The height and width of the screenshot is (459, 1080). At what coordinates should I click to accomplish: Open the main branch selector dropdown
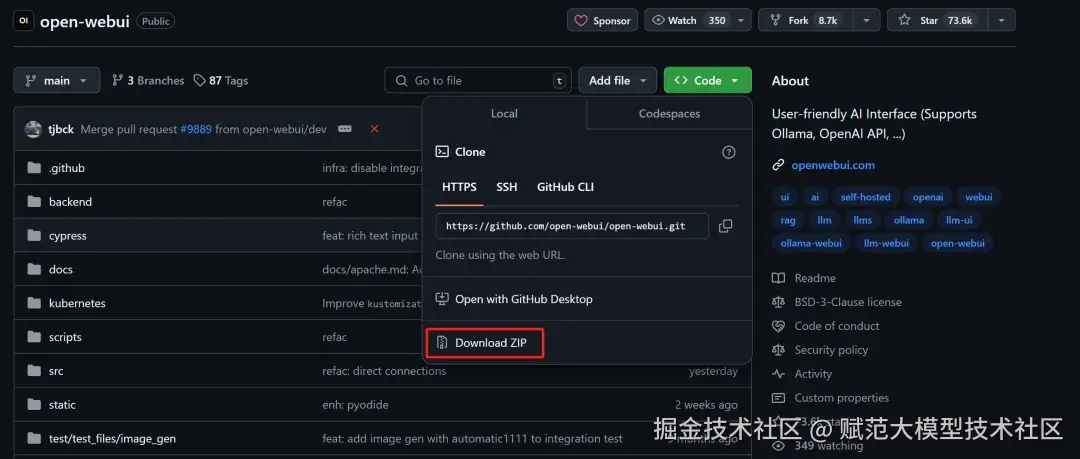tap(56, 81)
